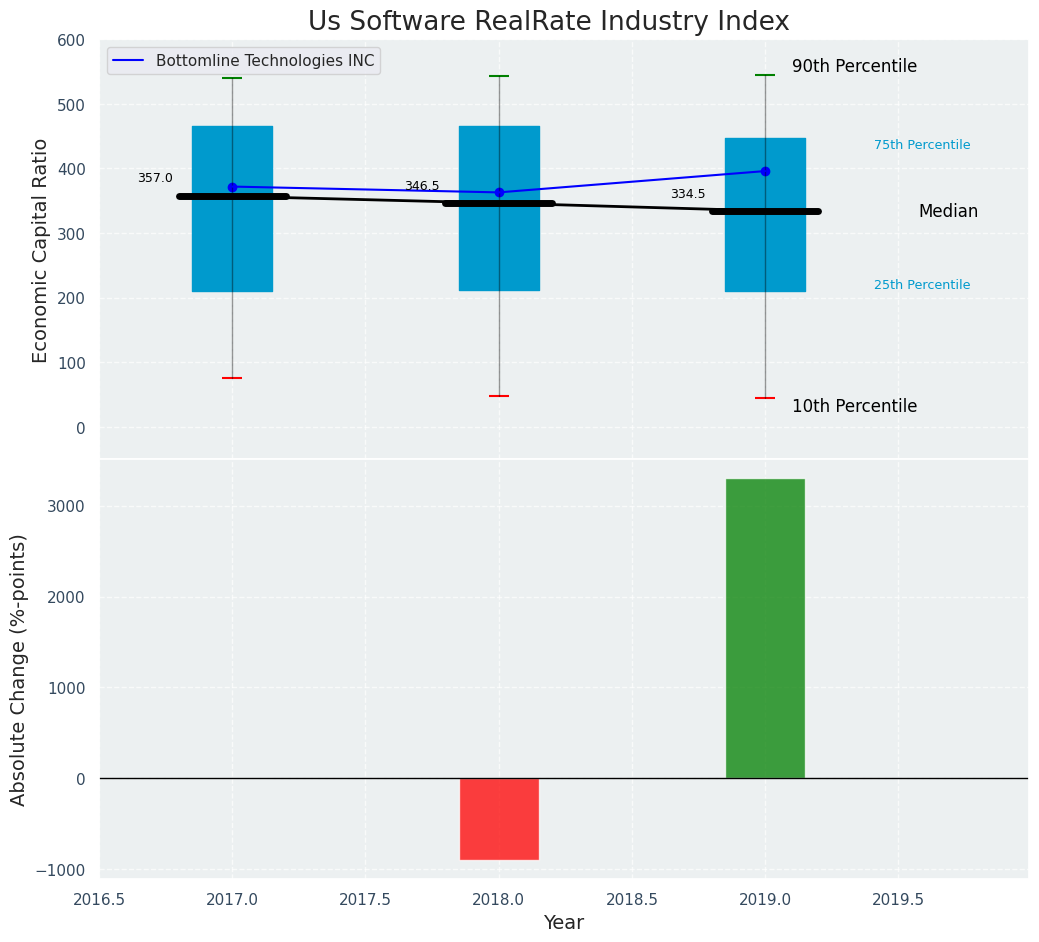Click the 346.5 median value label
The width and height of the screenshot is (1039, 942).
coord(421,186)
